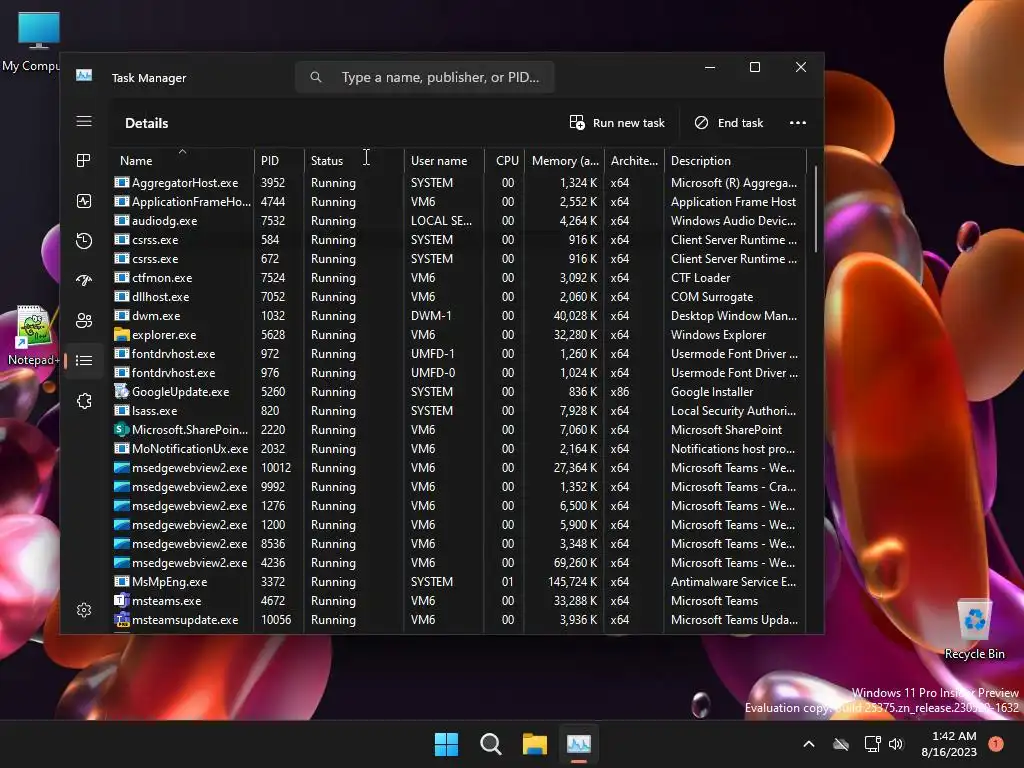This screenshot has width=1024, height=768.
Task: Select the audiodg.exe process name
Action: (x=165, y=221)
